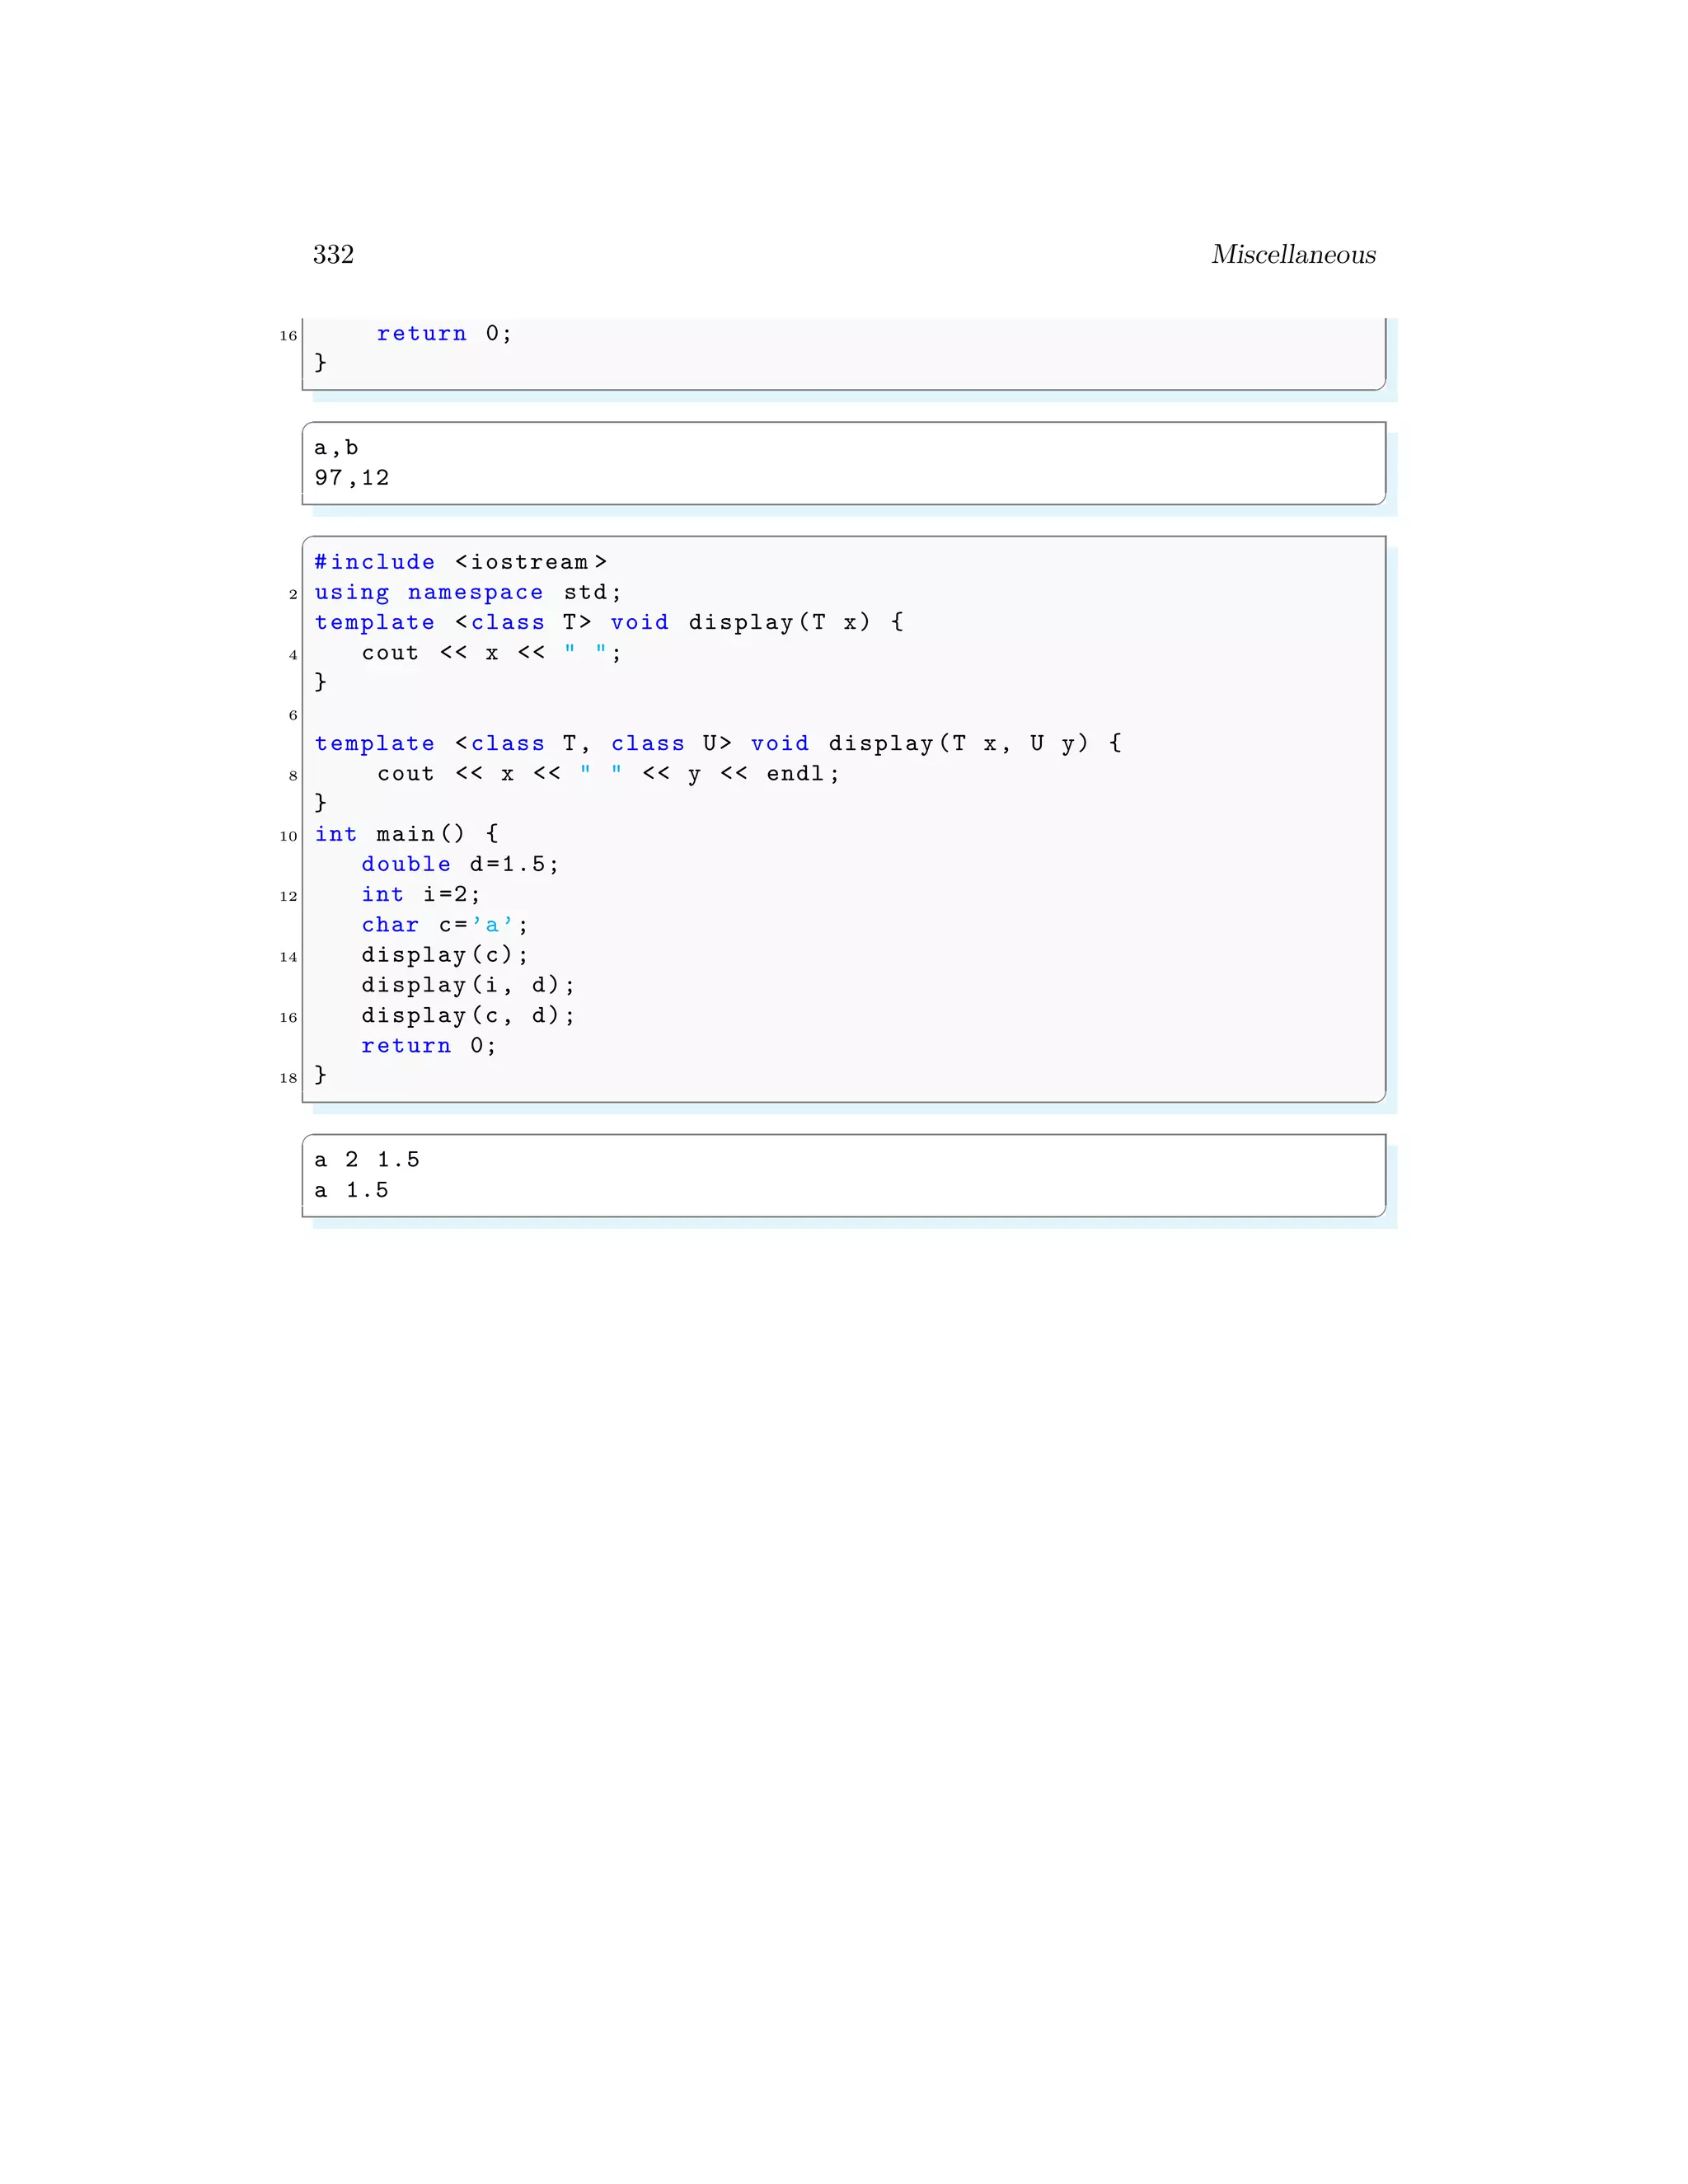Click the single-parameter 'display(T x)' template line

(x=609, y=622)
